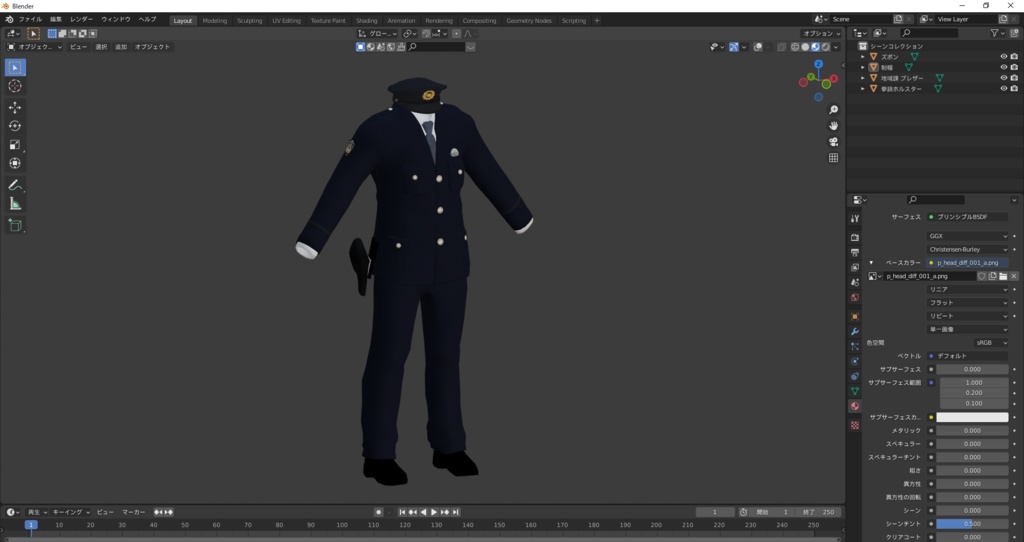Disable rendering of 拳銃ホルスター with its camera icon
The width and height of the screenshot is (1024, 542).
coord(1014,89)
